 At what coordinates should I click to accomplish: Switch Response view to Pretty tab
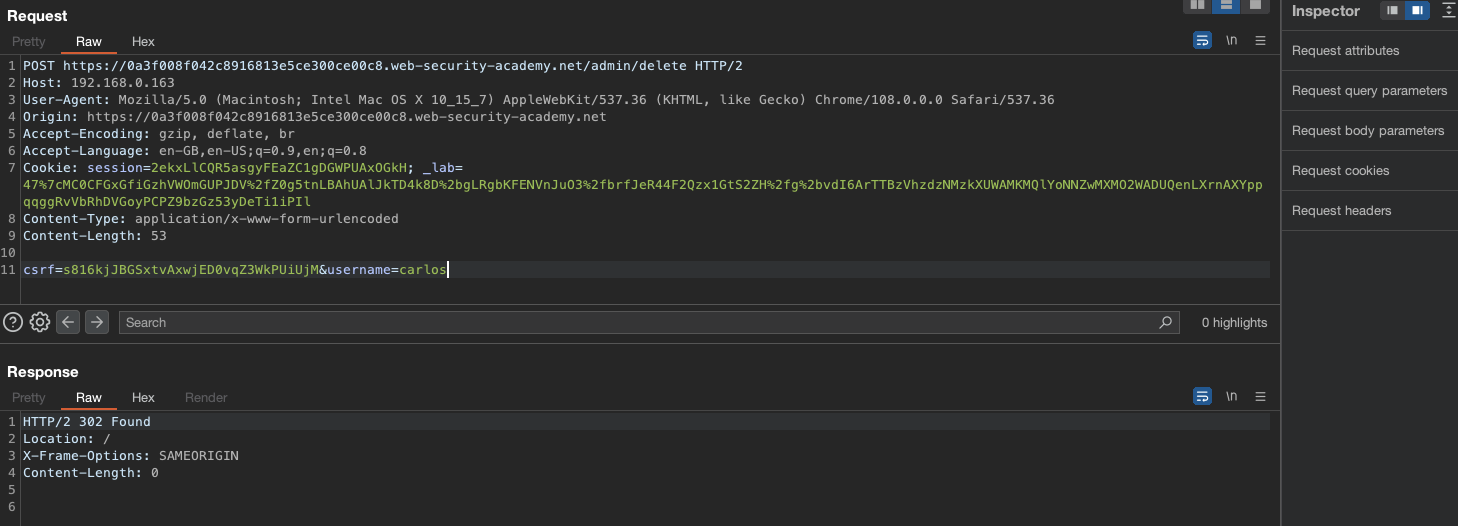click(x=29, y=398)
